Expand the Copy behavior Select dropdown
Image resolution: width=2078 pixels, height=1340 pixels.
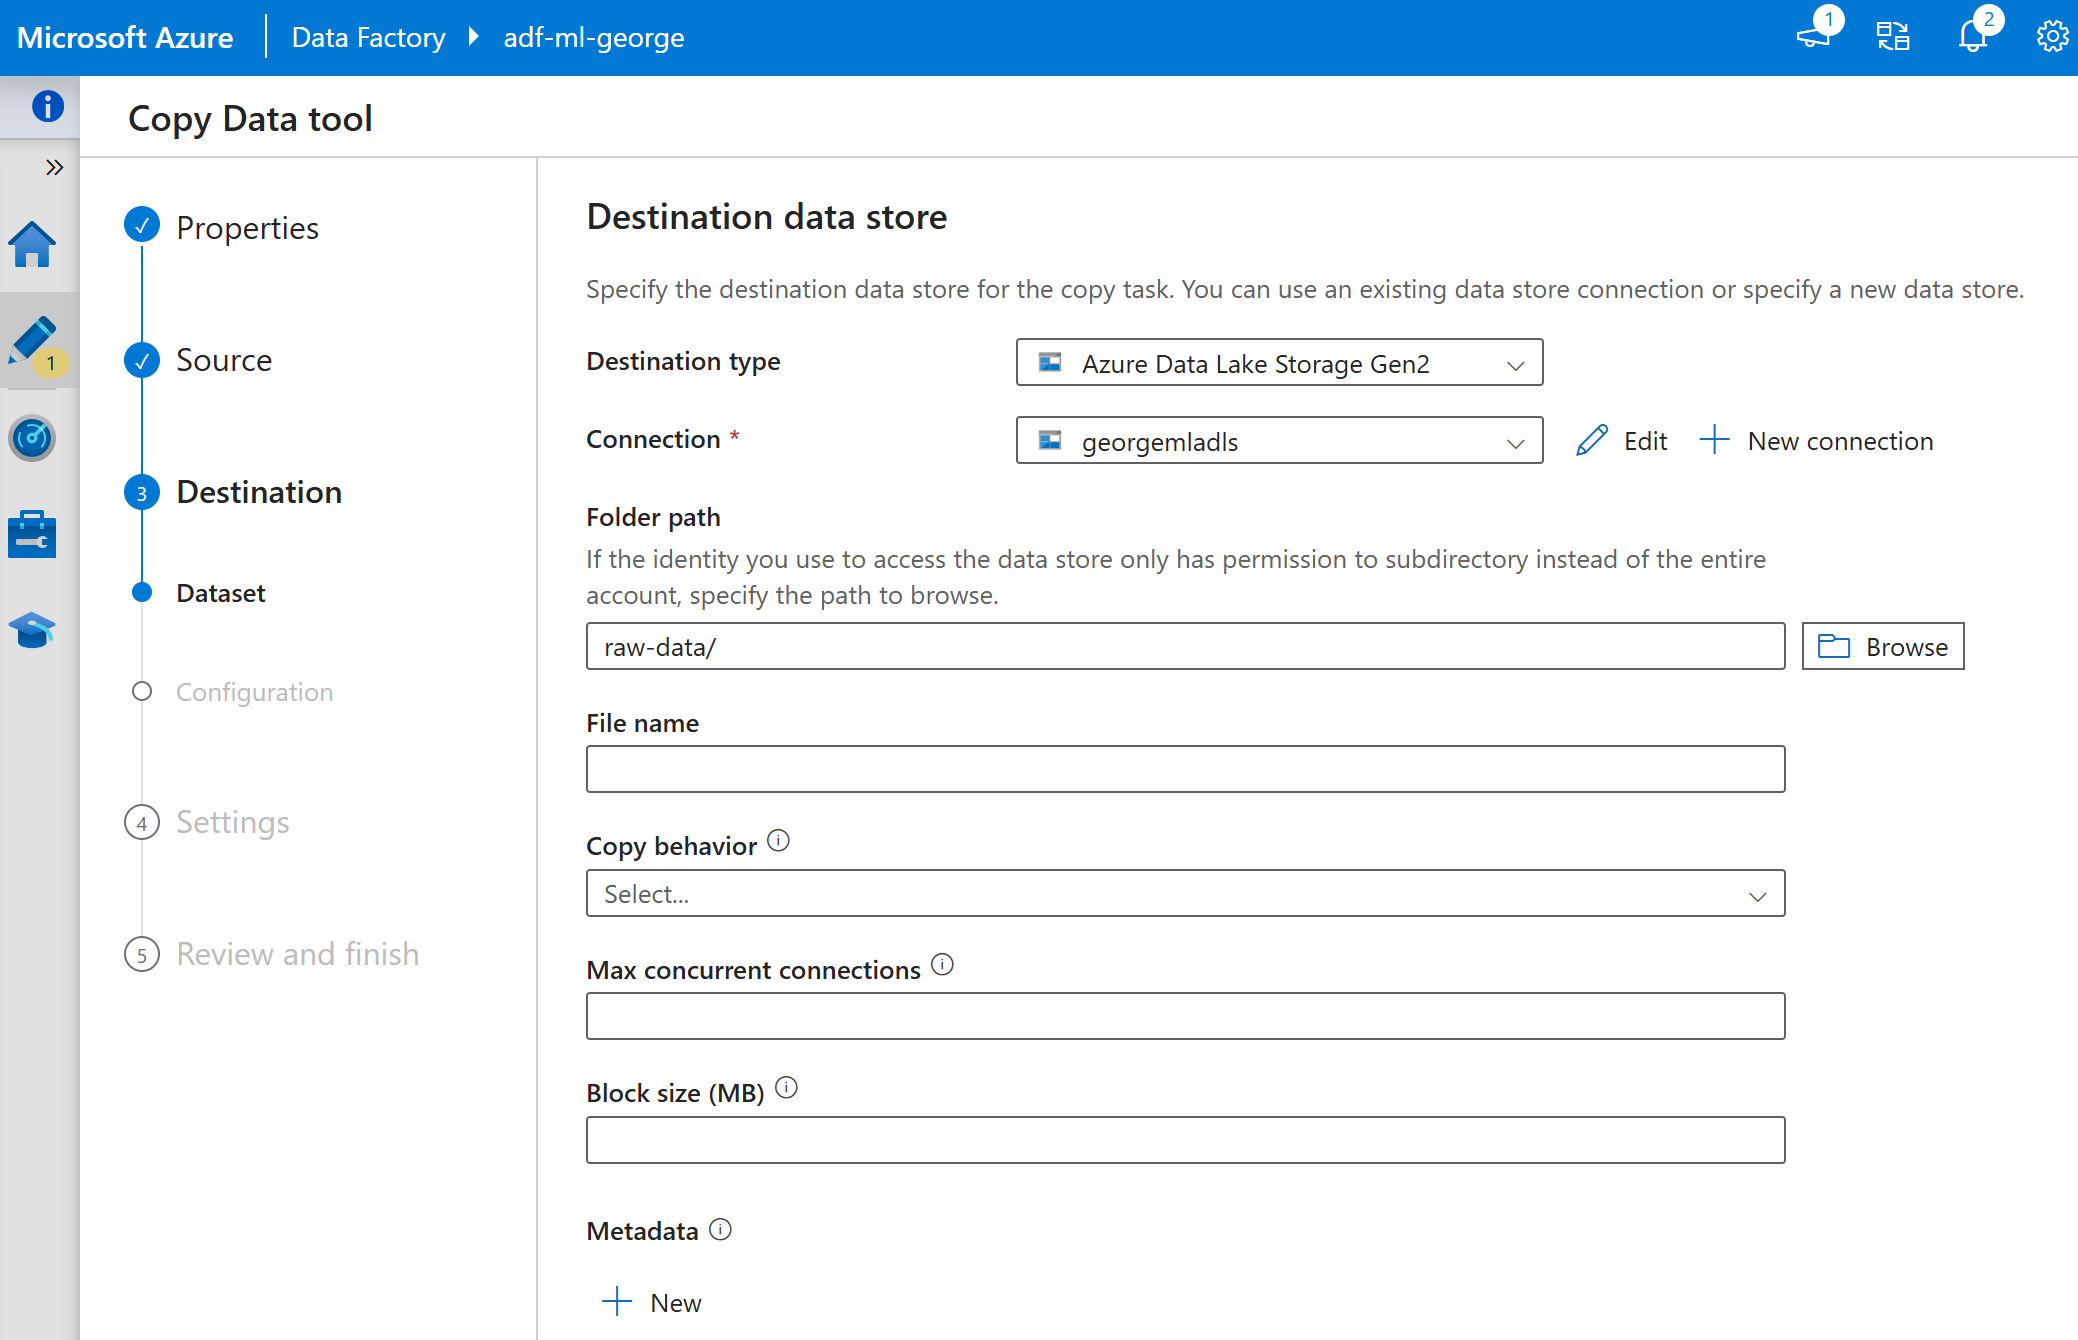point(1185,894)
